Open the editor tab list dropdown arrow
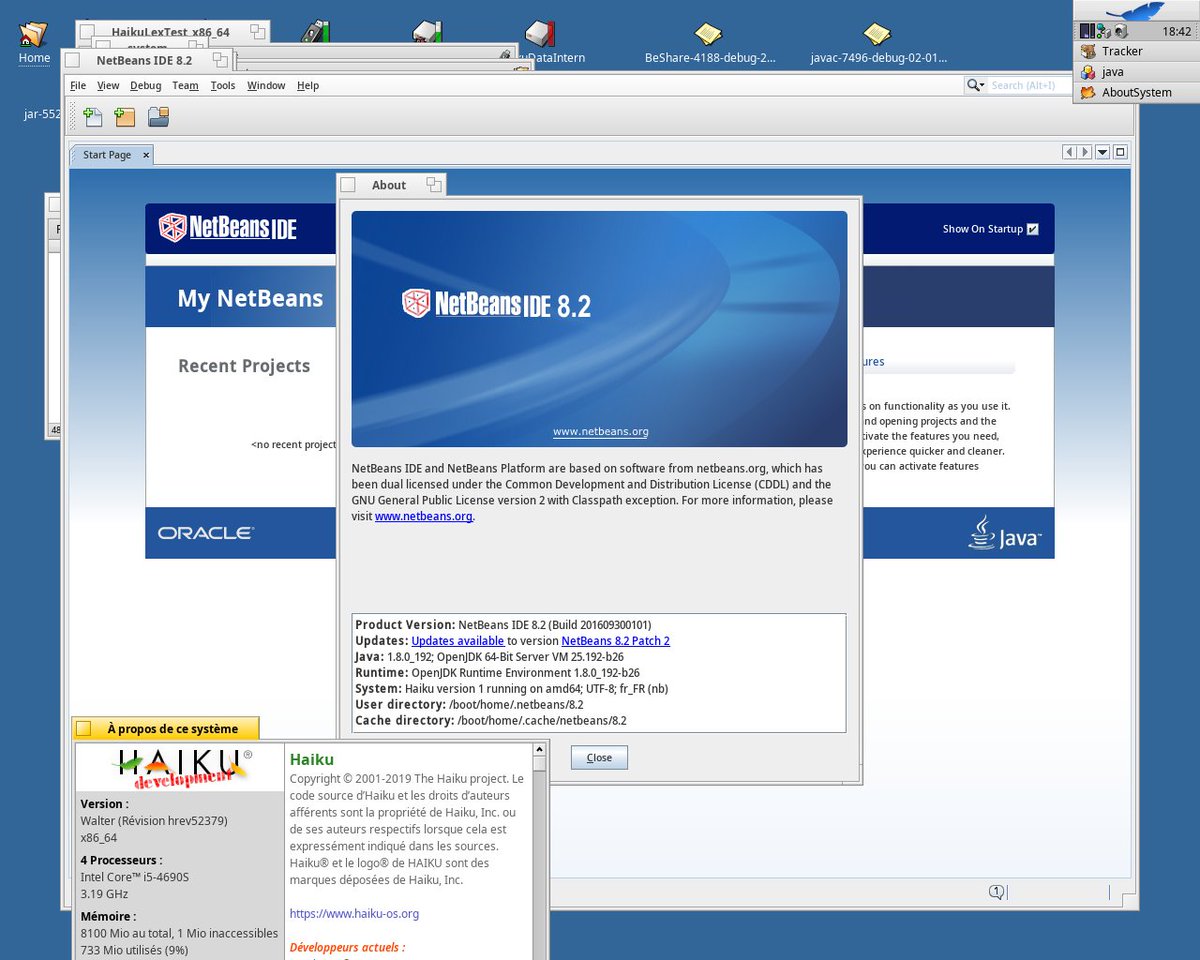This screenshot has height=960, width=1200. pyautogui.click(x=1101, y=151)
